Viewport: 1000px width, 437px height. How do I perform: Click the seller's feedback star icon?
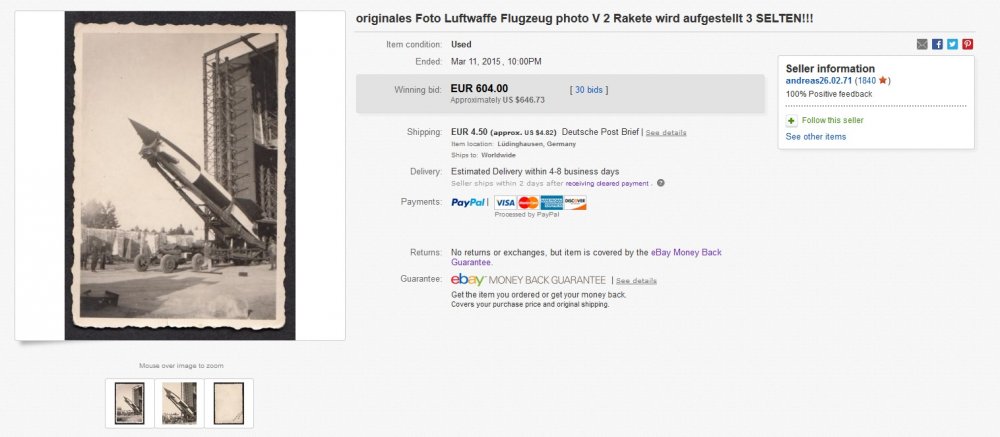click(883, 80)
